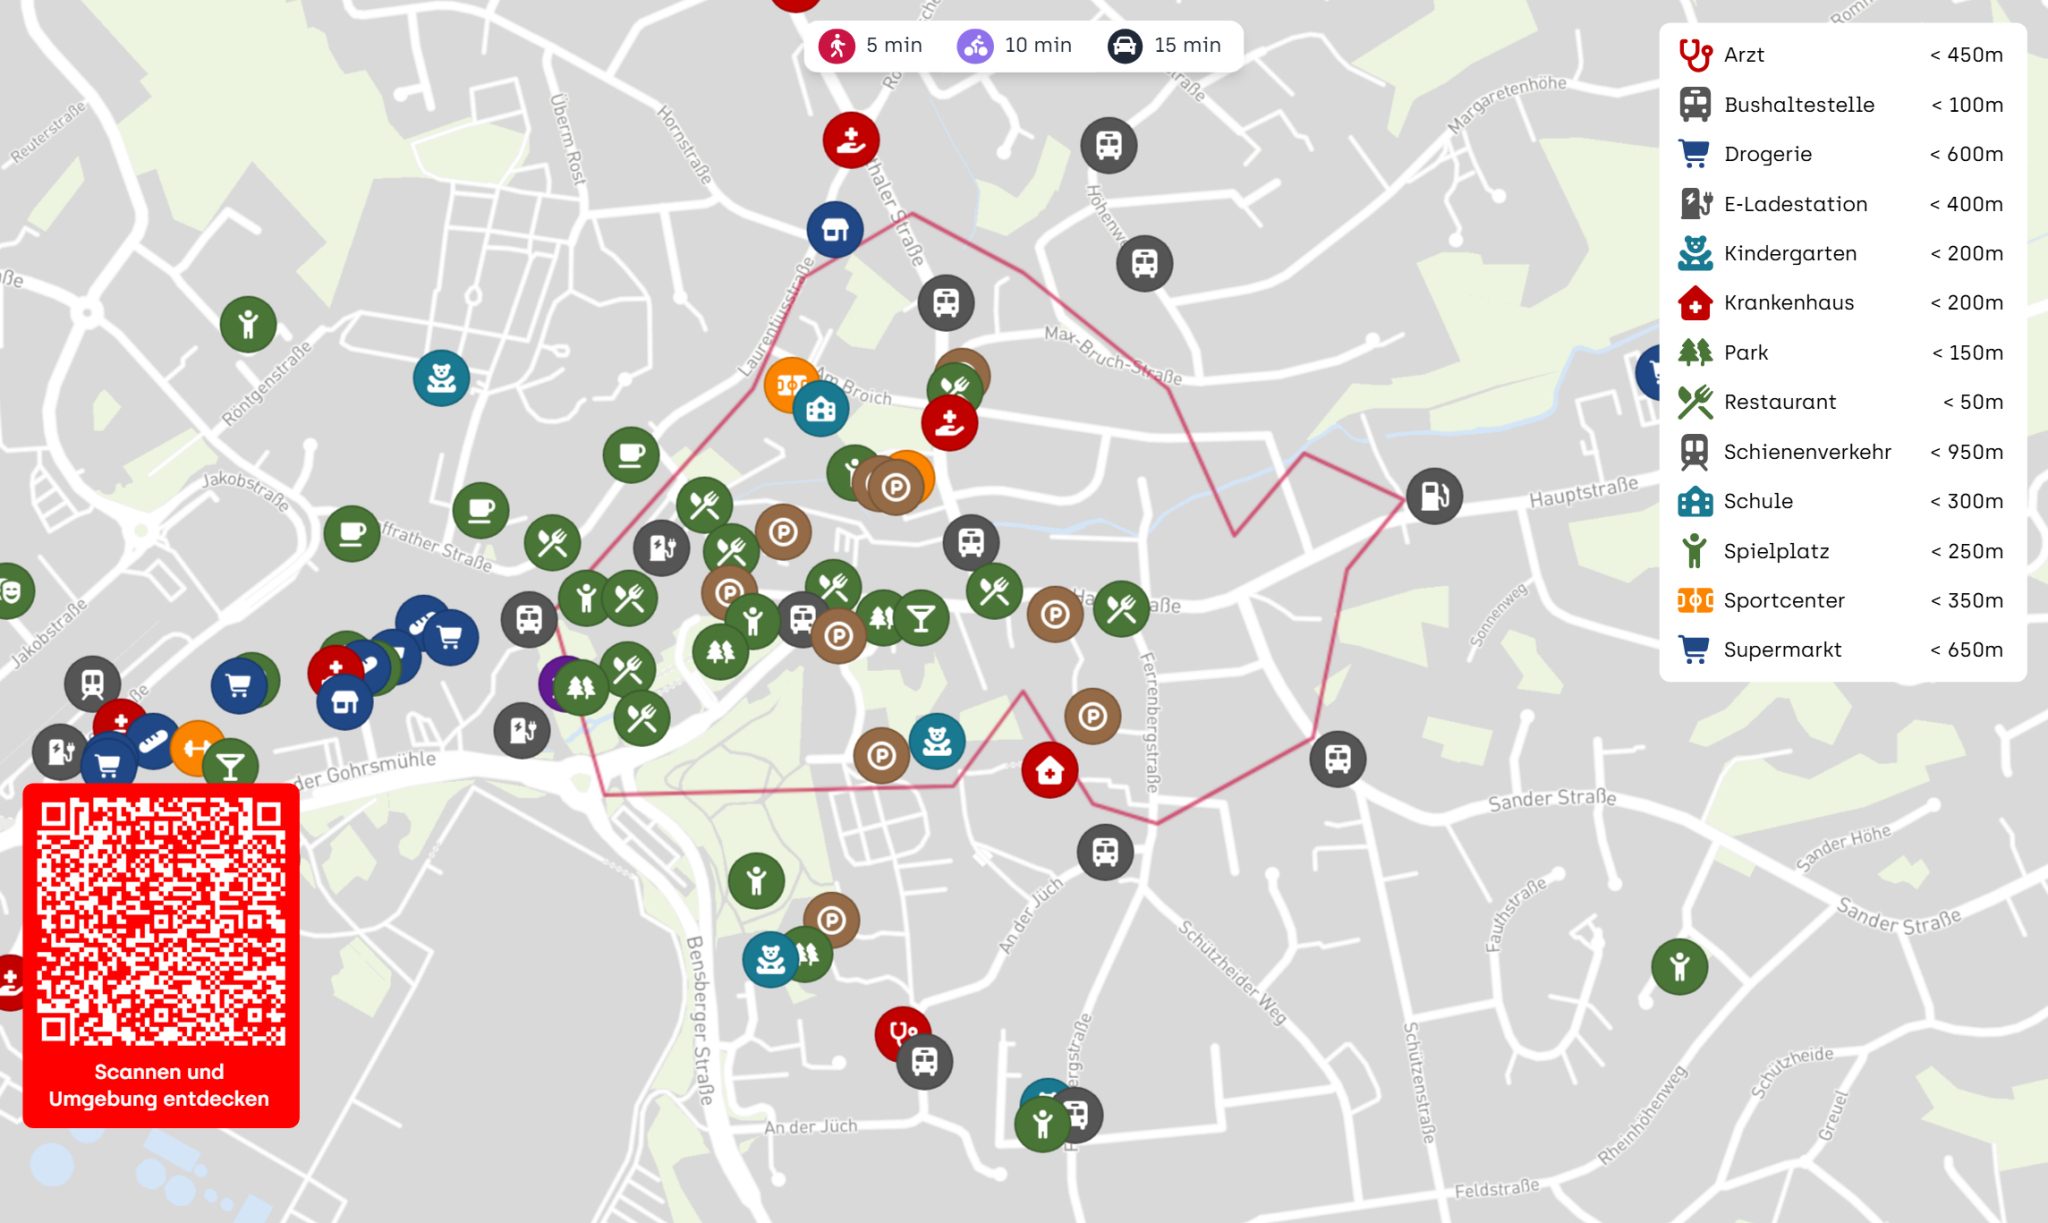
Task: Select the 15 min driving isochrone
Action: pos(1165,46)
